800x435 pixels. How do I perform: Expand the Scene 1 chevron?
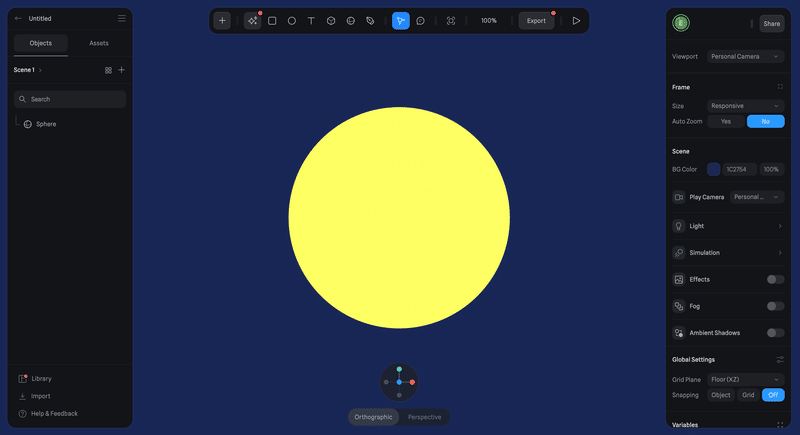(40, 70)
